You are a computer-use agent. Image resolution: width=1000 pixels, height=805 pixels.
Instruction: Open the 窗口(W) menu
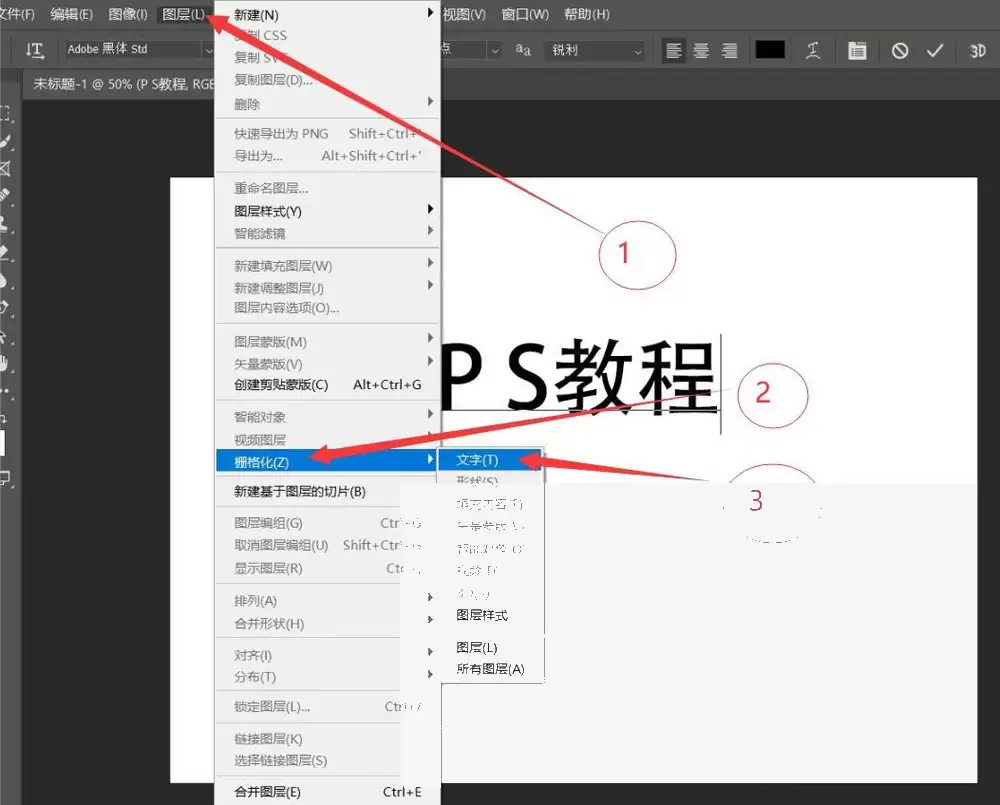pyautogui.click(x=524, y=14)
